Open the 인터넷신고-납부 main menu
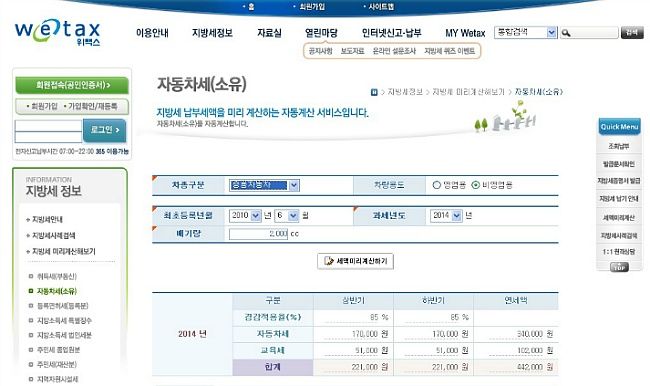The width and height of the screenshot is (650, 386). point(391,33)
